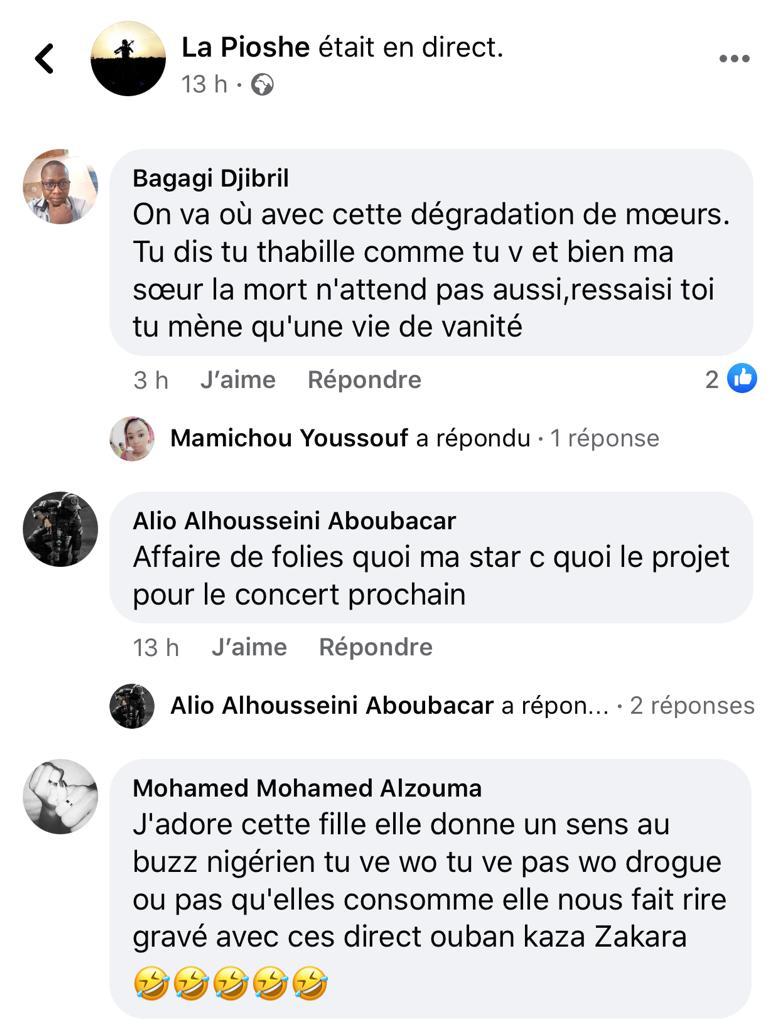This screenshot has width=780, height=1024.
Task: Tap Alio Alhousseini Aboubacar's small reply avatar
Action: (x=132, y=705)
